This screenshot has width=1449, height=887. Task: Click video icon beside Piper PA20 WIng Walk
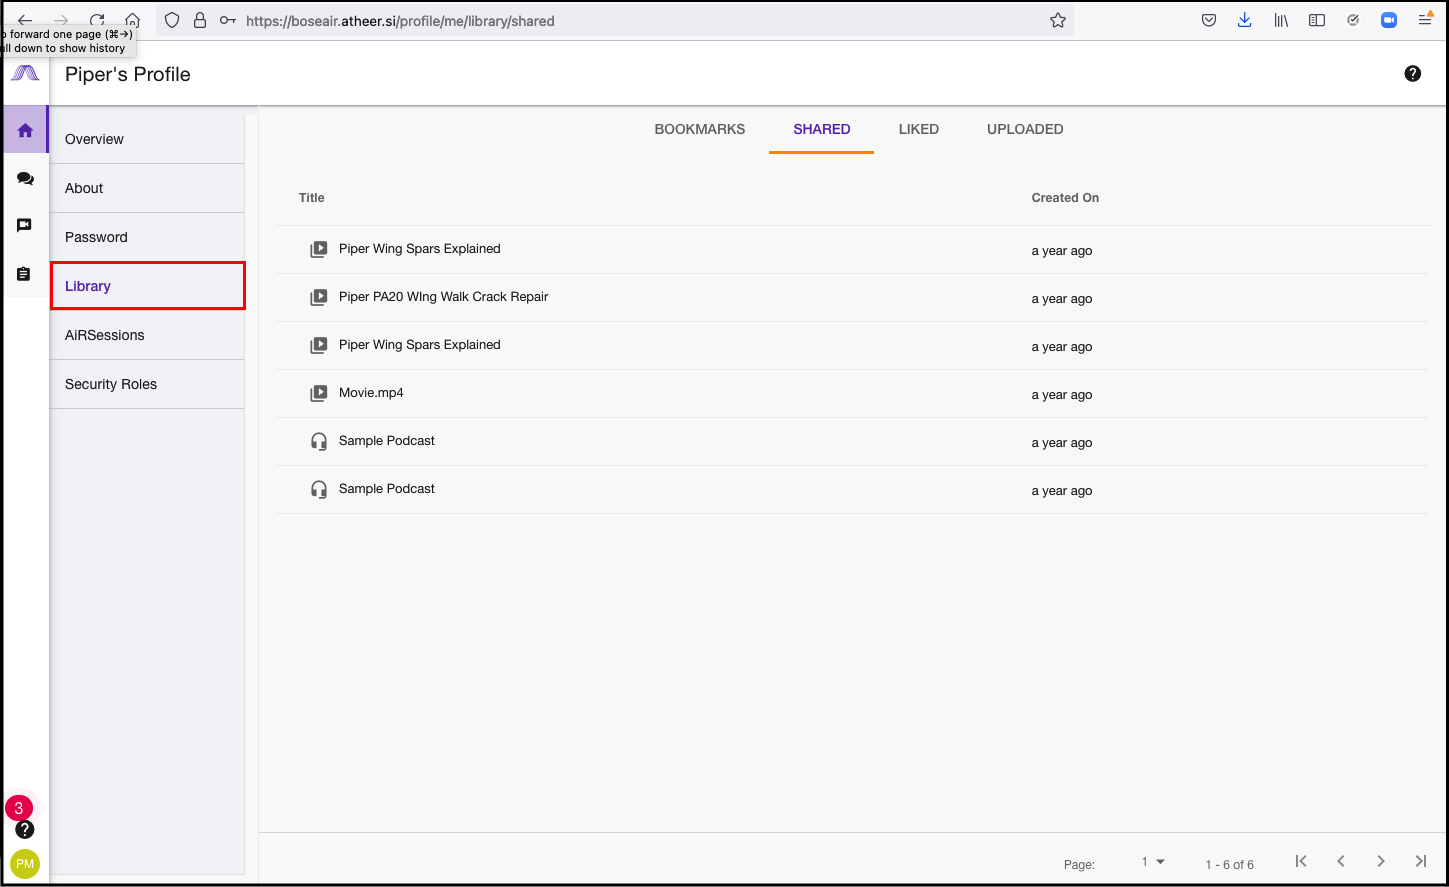pos(319,297)
